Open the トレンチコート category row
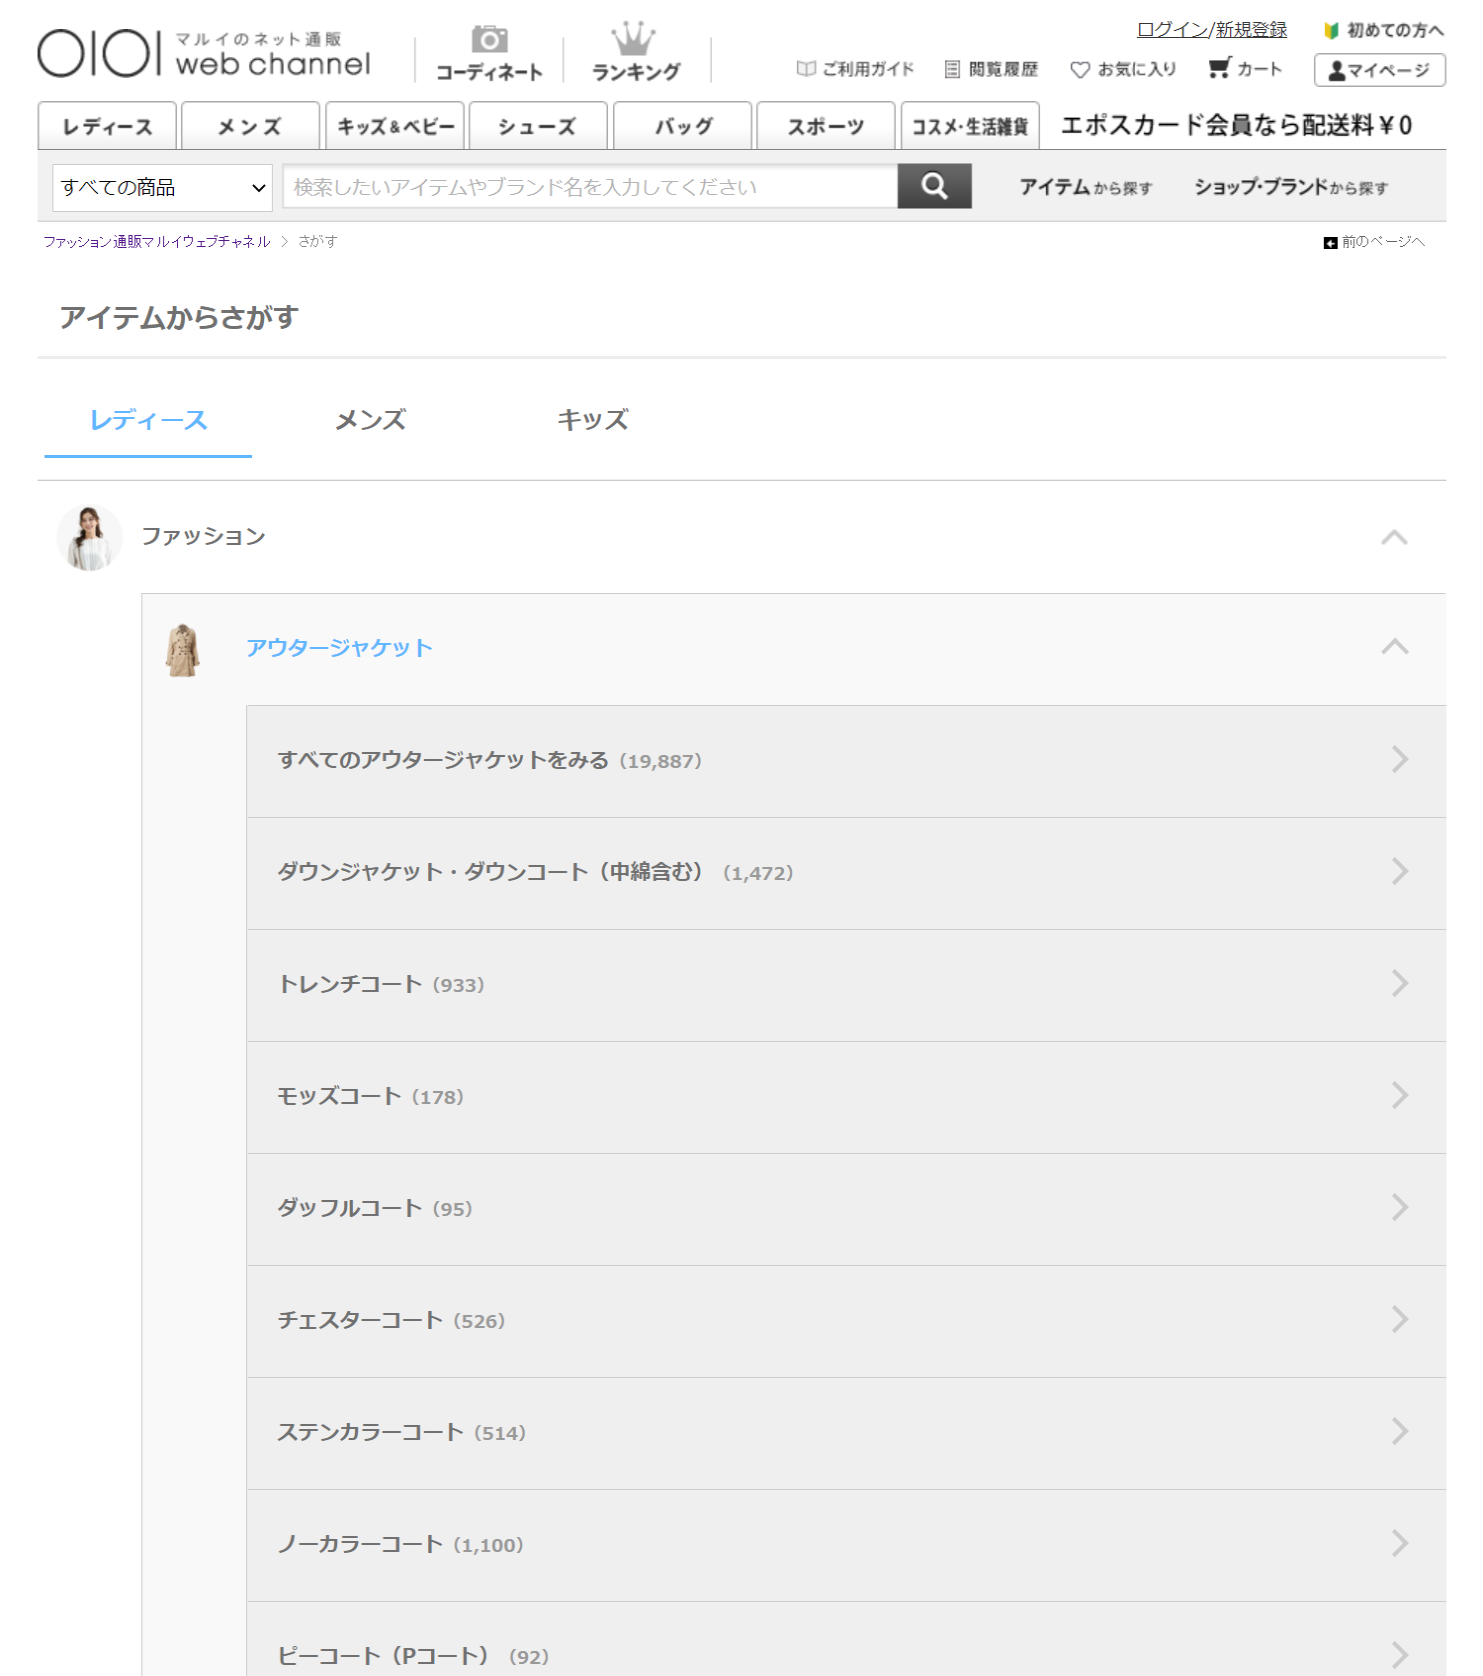This screenshot has height=1676, width=1483. (845, 985)
